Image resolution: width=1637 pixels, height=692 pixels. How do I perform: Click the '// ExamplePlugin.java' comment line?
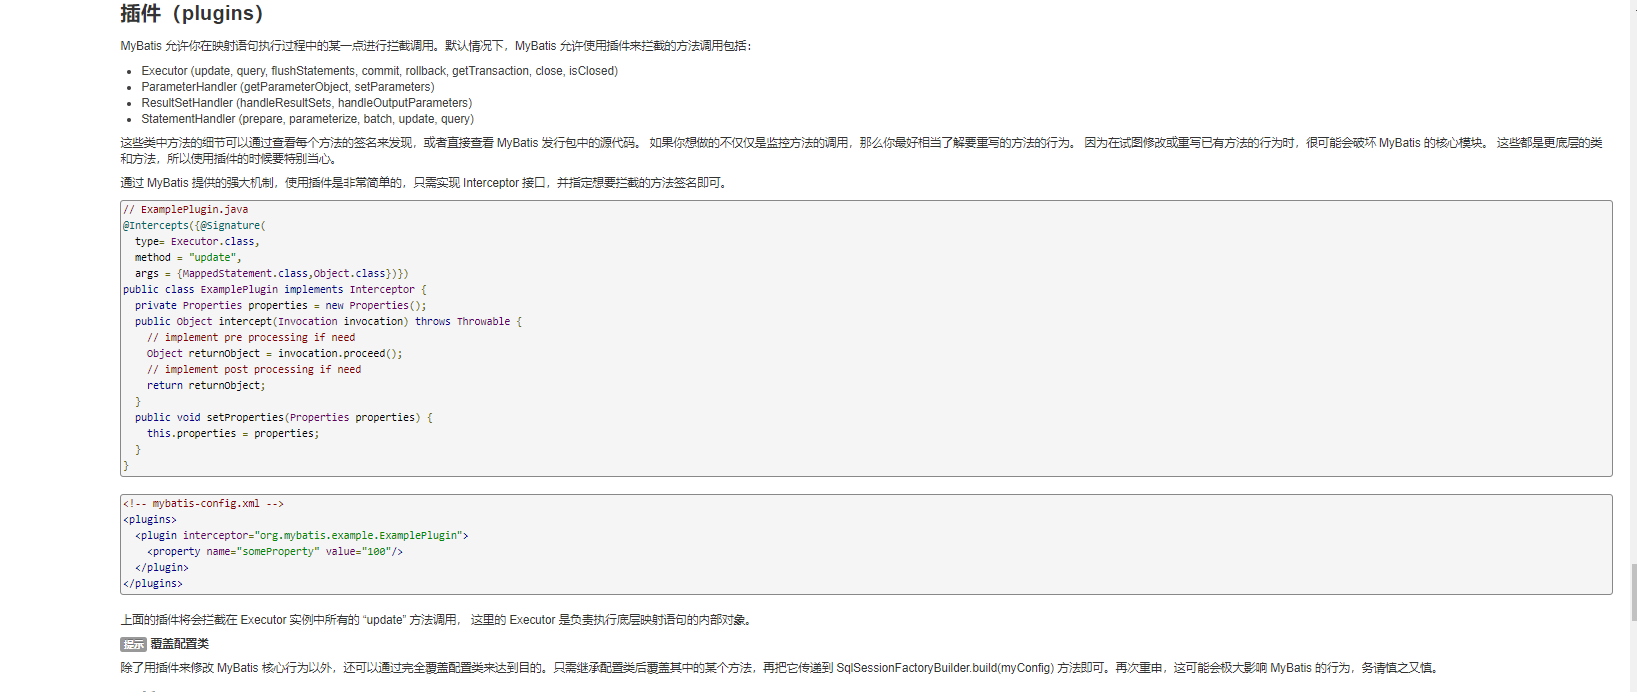pyautogui.click(x=186, y=210)
